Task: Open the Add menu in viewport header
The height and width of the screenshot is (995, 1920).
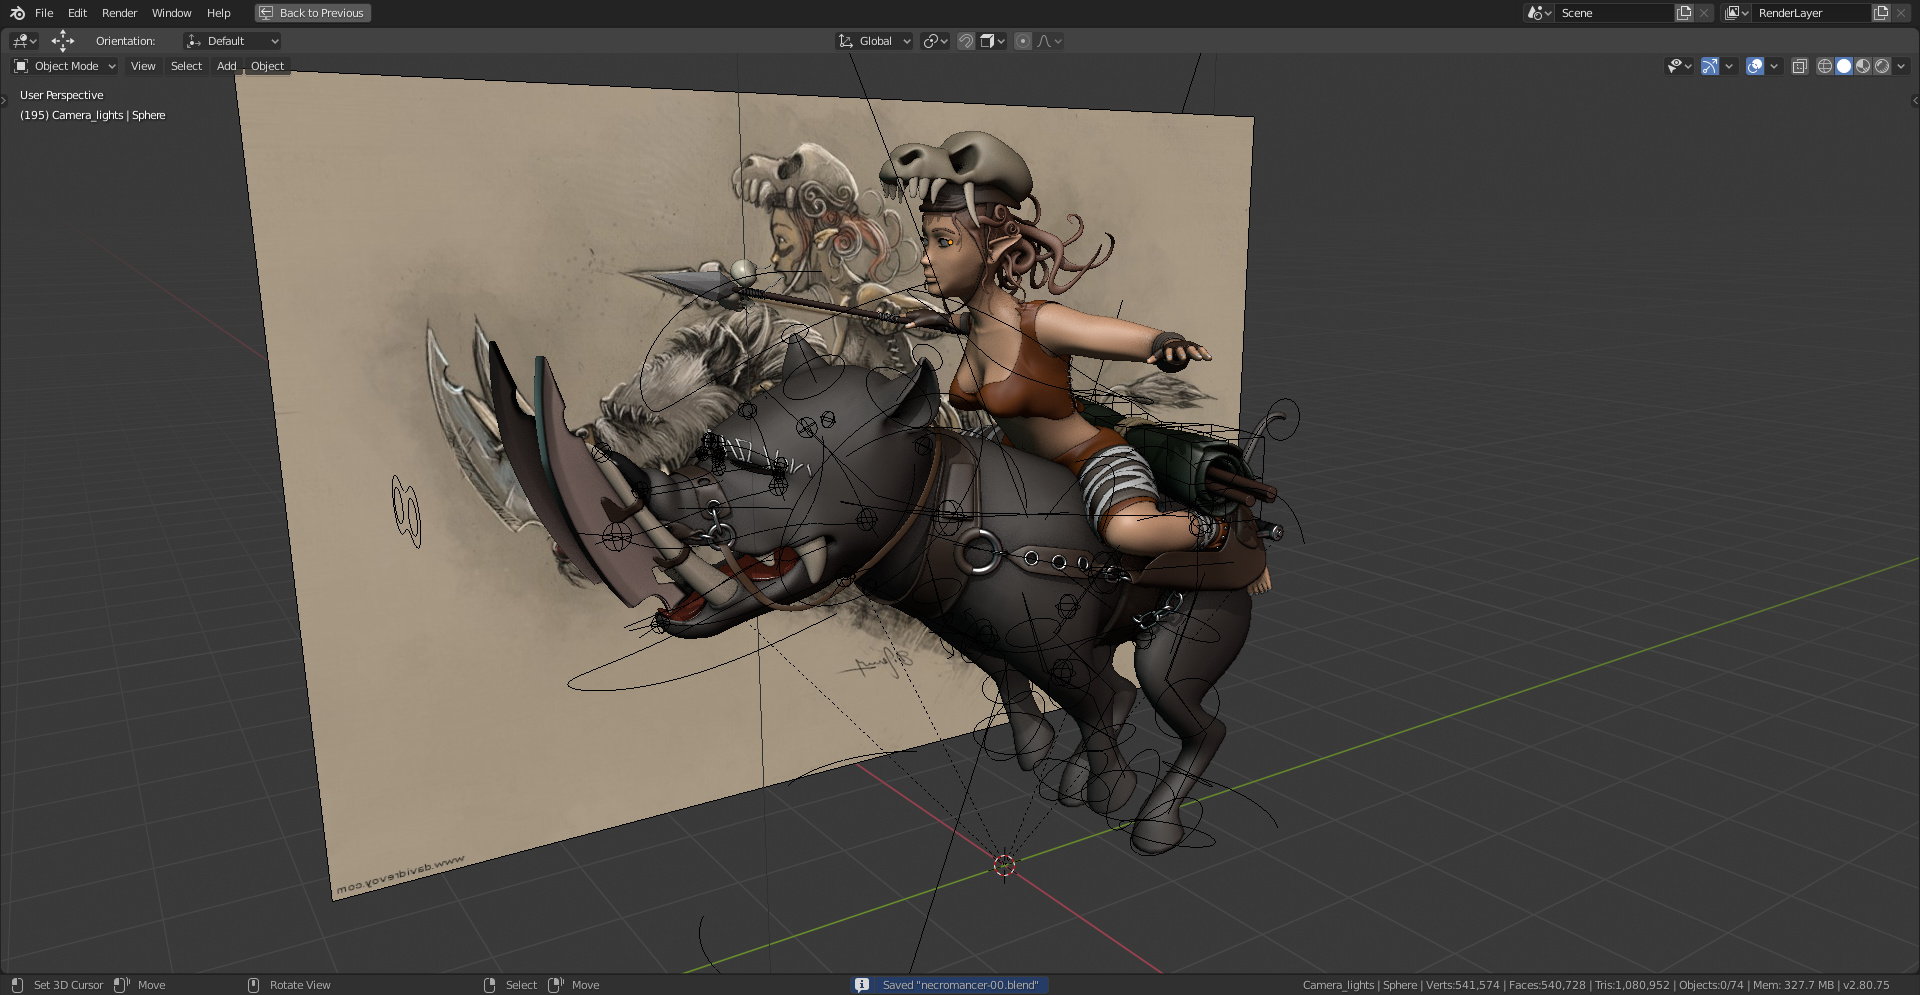Action: coord(227,66)
